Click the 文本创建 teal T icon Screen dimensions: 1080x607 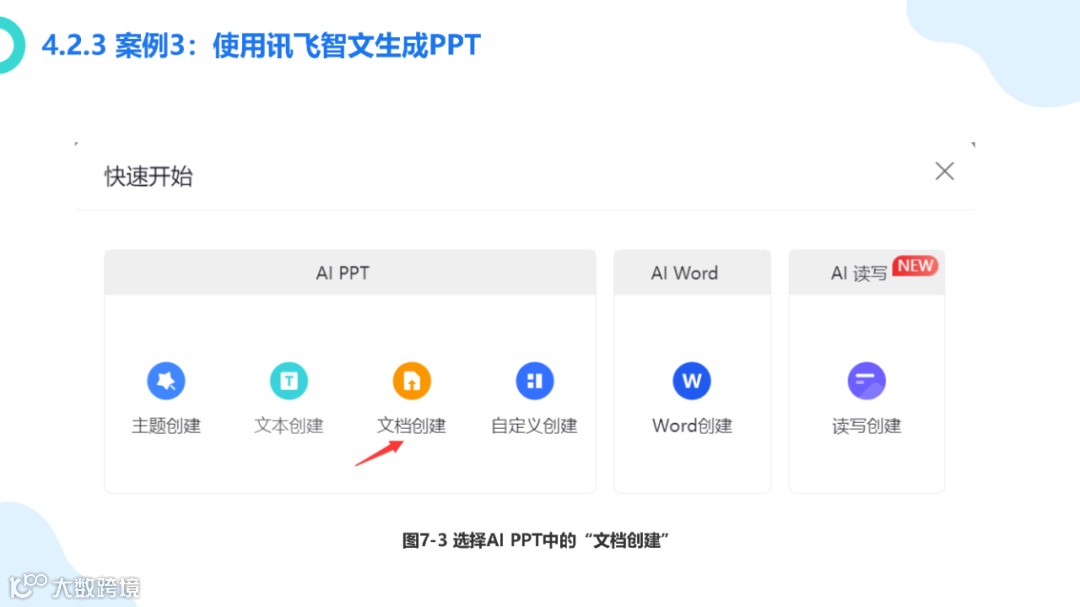click(289, 380)
